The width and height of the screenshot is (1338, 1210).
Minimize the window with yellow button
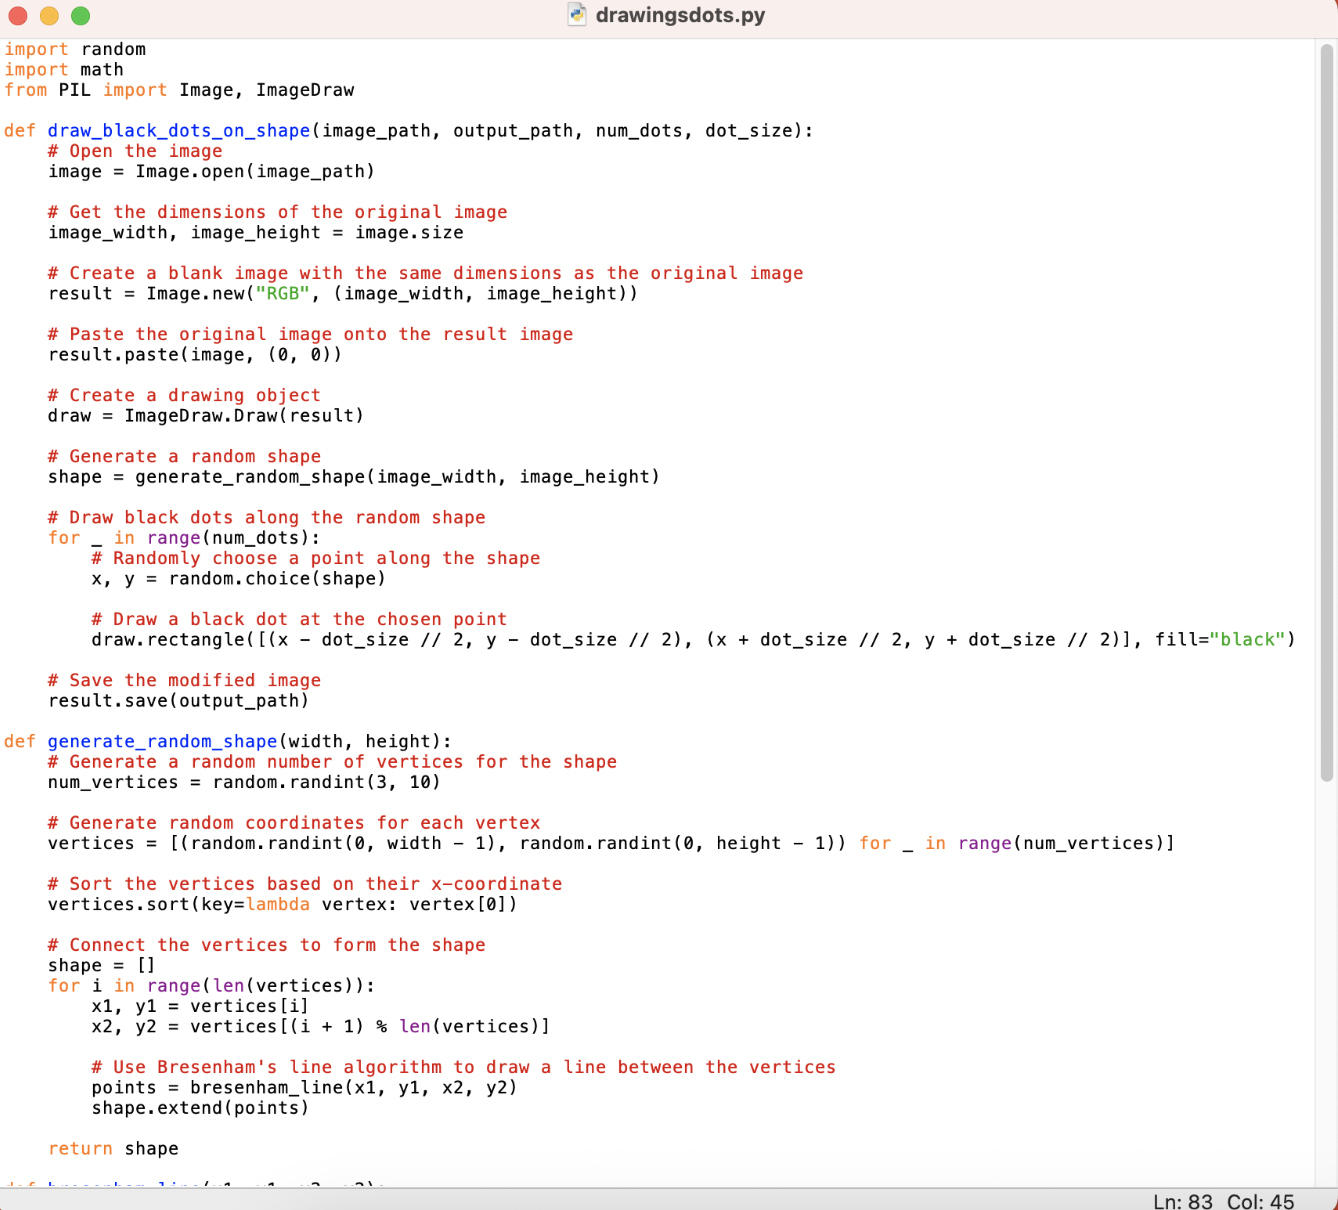[49, 16]
